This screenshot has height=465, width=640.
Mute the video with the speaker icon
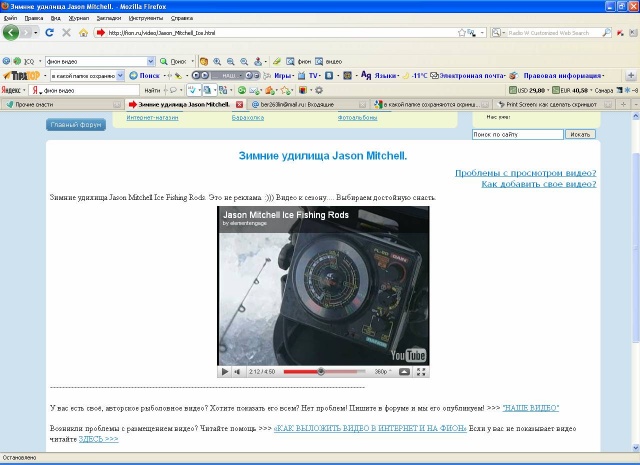238,372
